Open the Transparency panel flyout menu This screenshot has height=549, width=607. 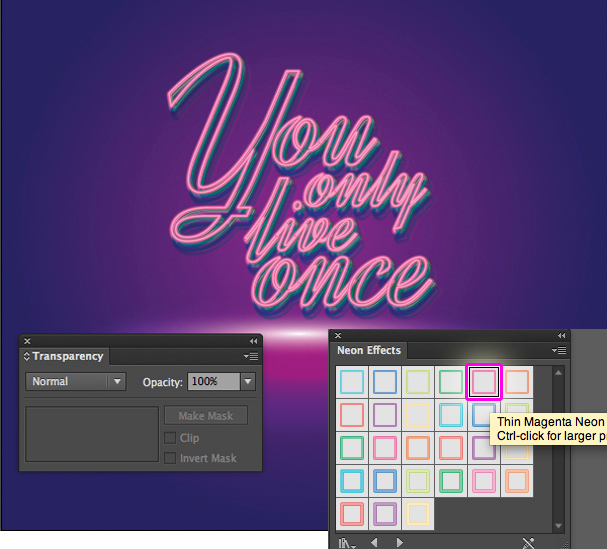(251, 357)
